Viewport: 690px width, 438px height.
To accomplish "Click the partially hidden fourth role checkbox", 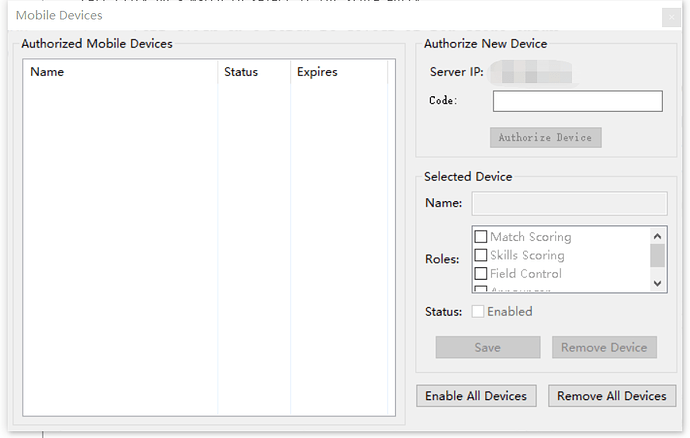I will pos(481,289).
